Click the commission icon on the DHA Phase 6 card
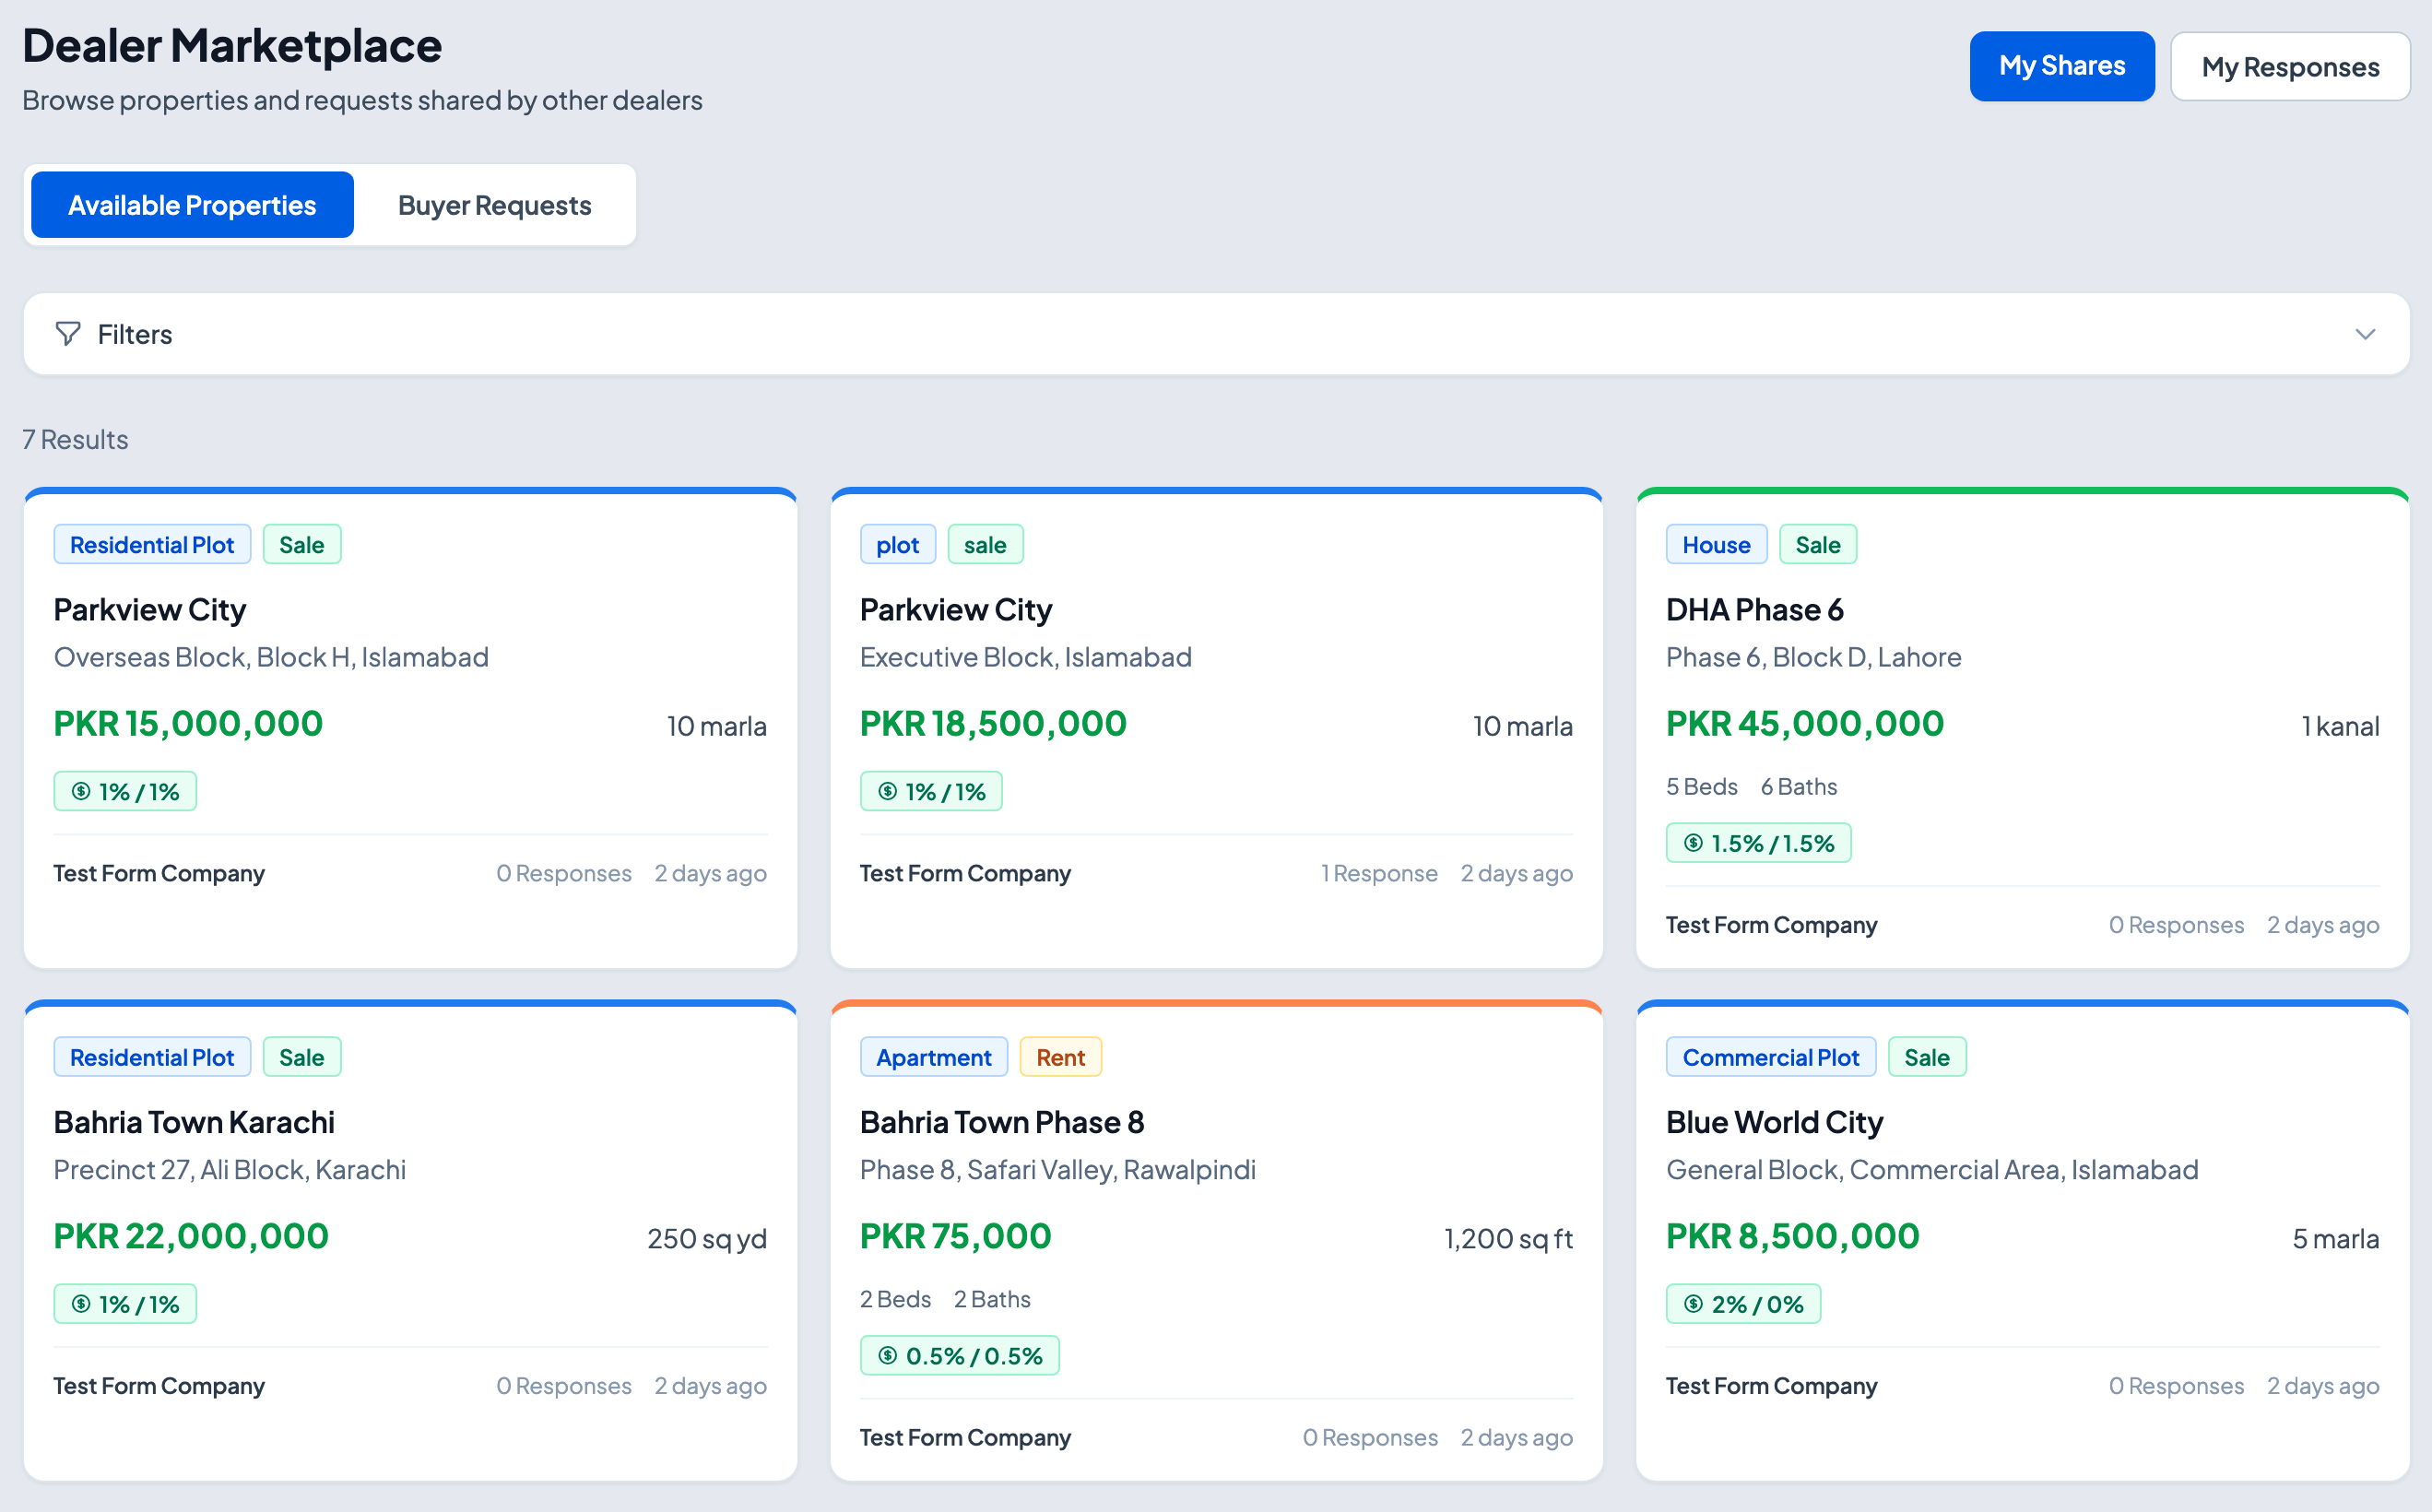This screenshot has width=2432, height=1512. pos(1693,843)
